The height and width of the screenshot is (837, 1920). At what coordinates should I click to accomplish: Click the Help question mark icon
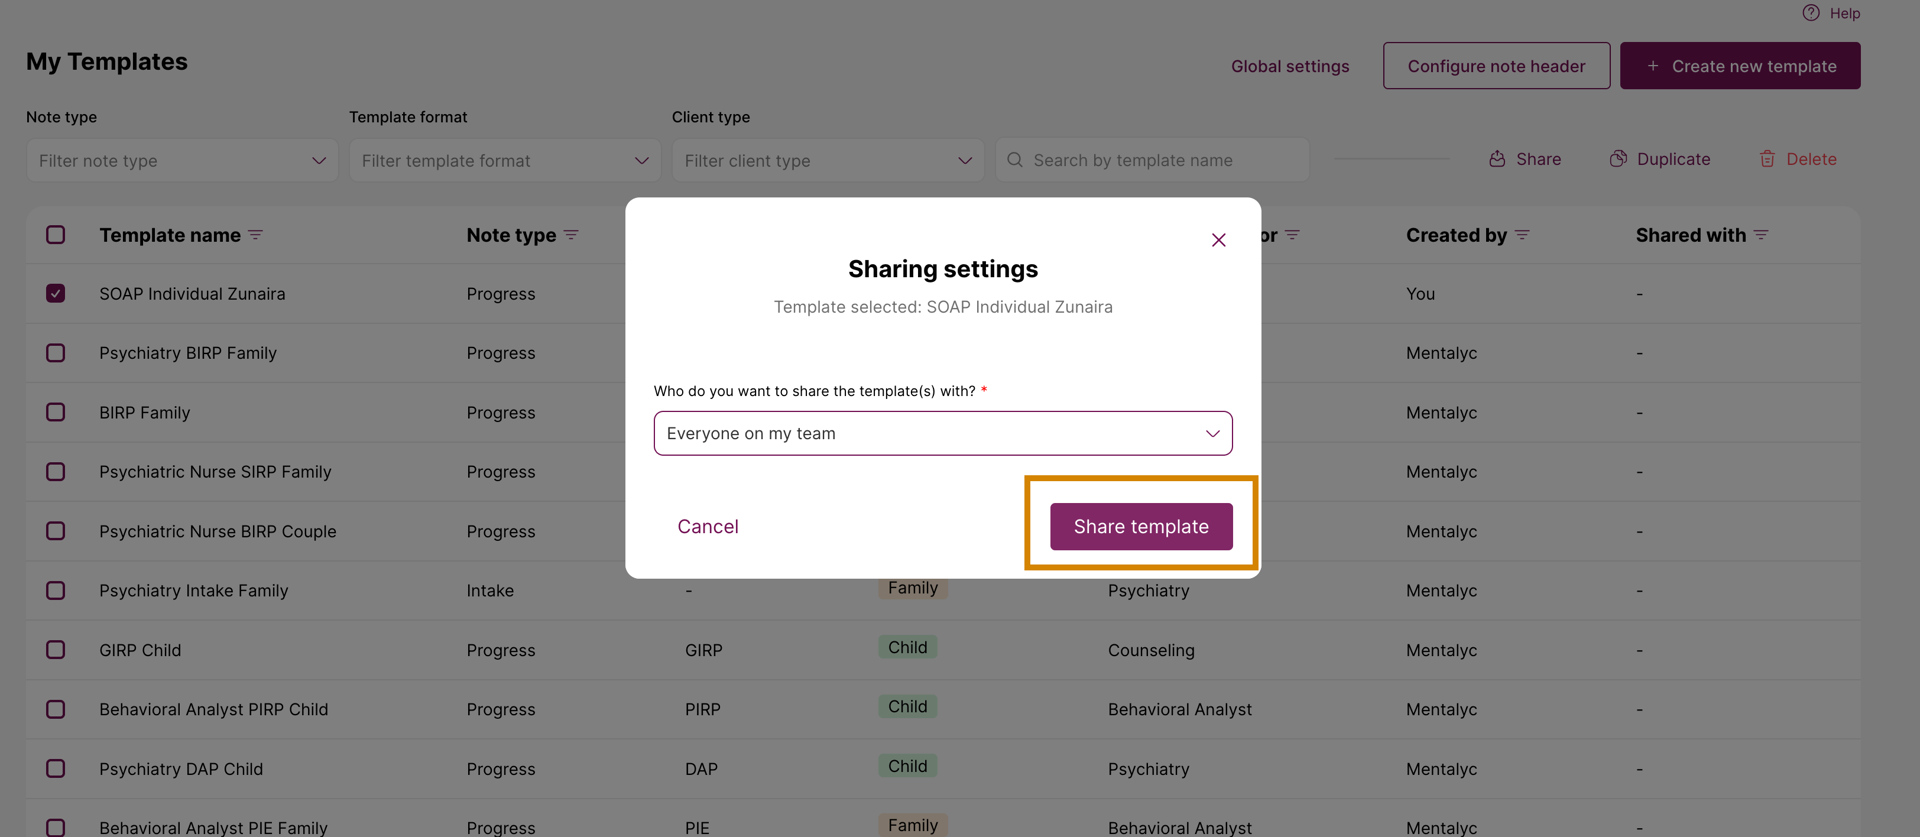1811,13
